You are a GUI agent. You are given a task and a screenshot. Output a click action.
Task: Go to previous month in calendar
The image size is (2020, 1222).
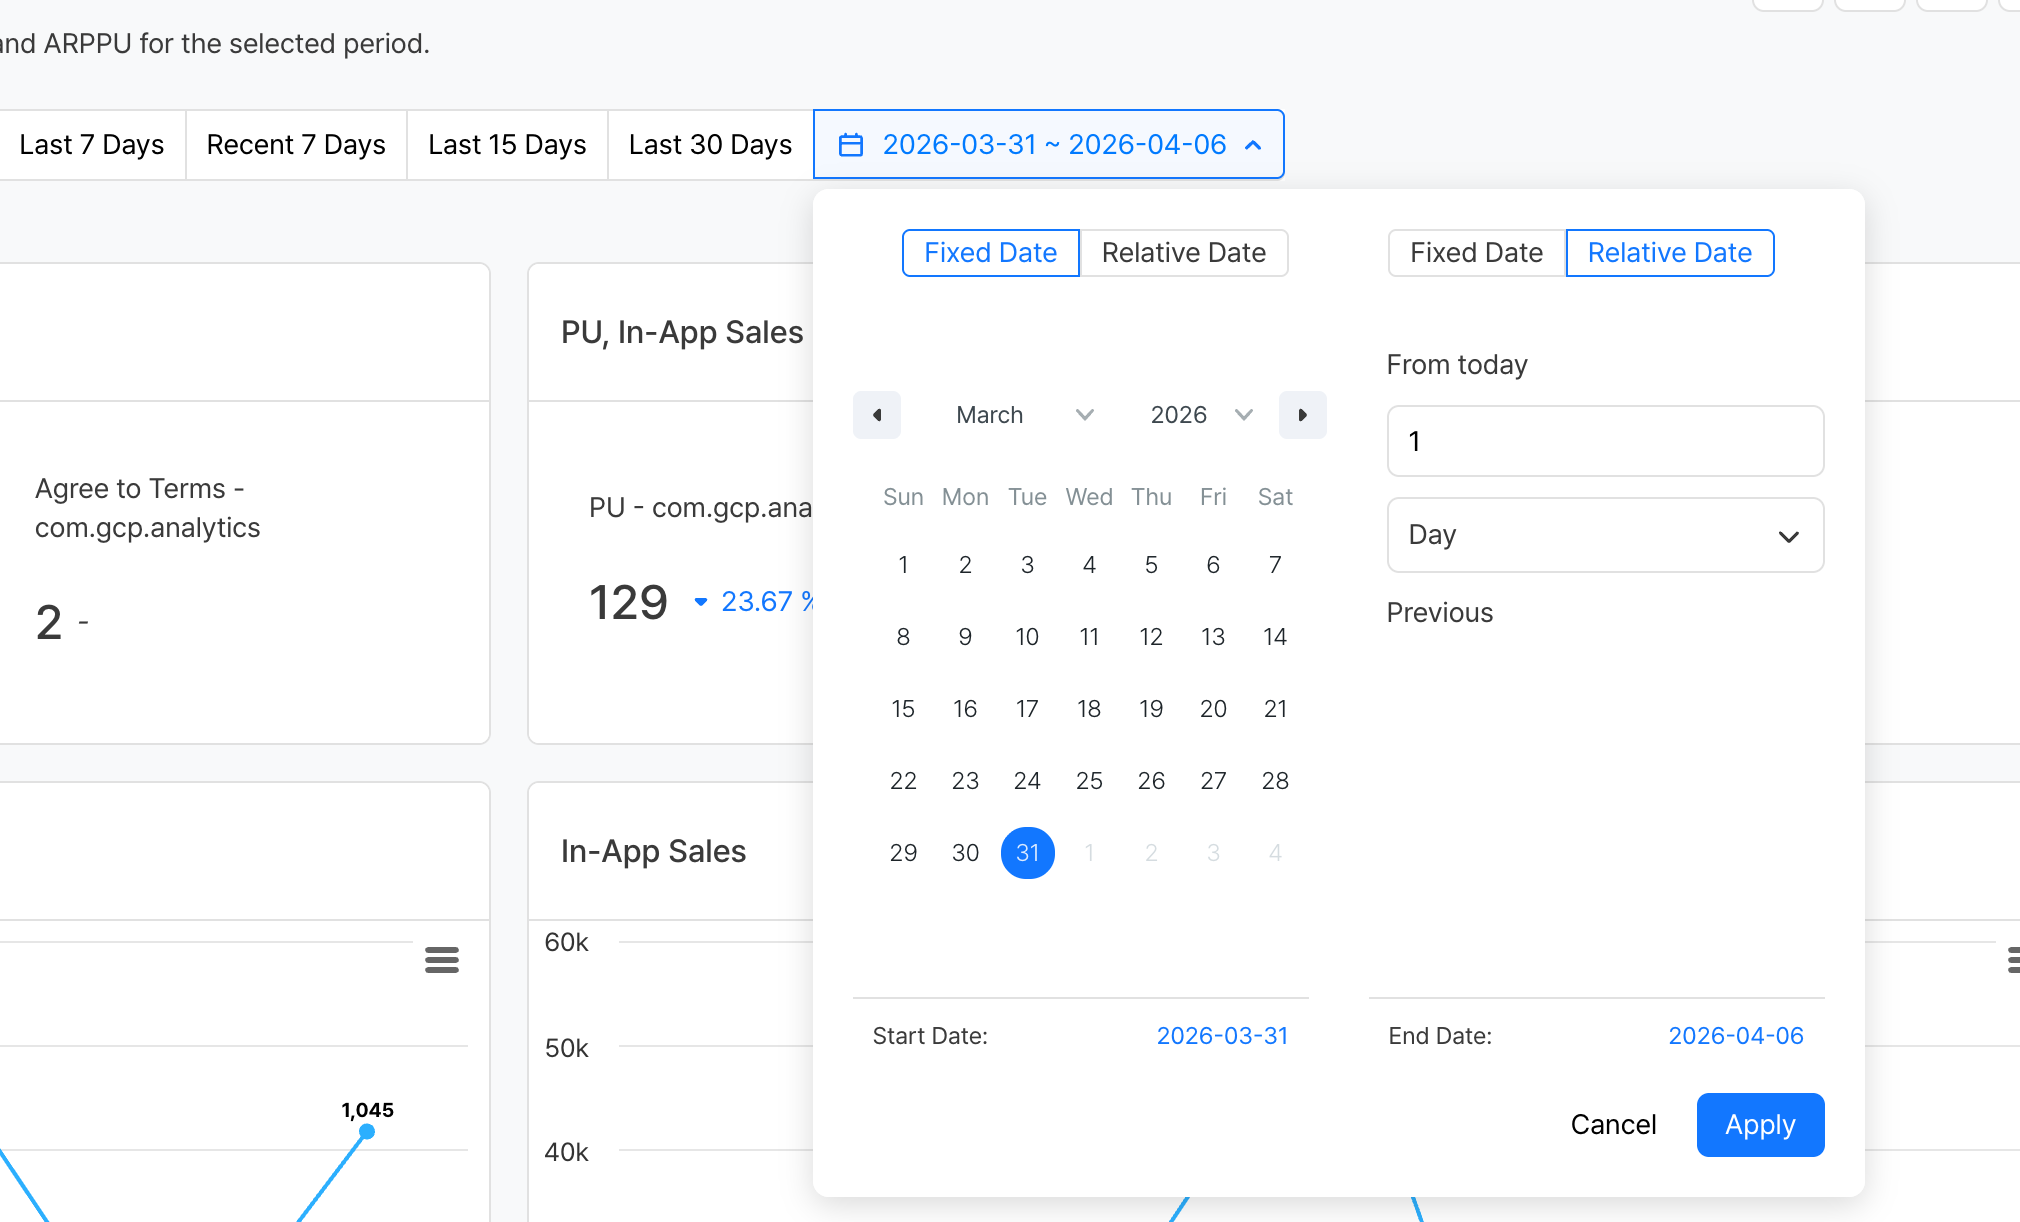click(877, 415)
